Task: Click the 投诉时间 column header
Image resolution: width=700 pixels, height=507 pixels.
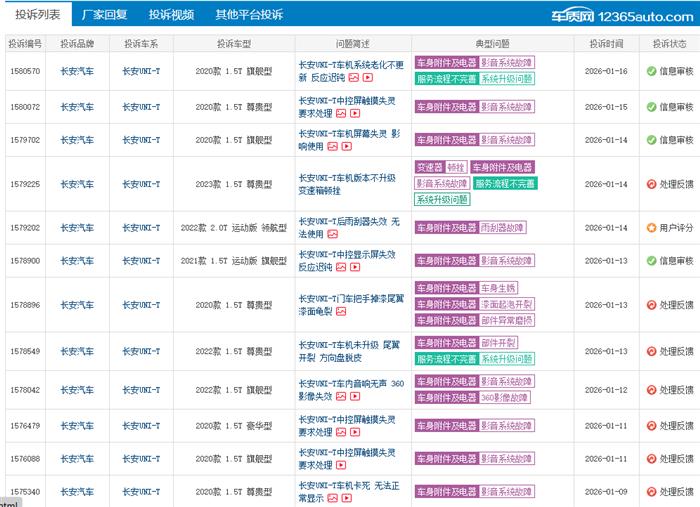Action: click(606, 44)
